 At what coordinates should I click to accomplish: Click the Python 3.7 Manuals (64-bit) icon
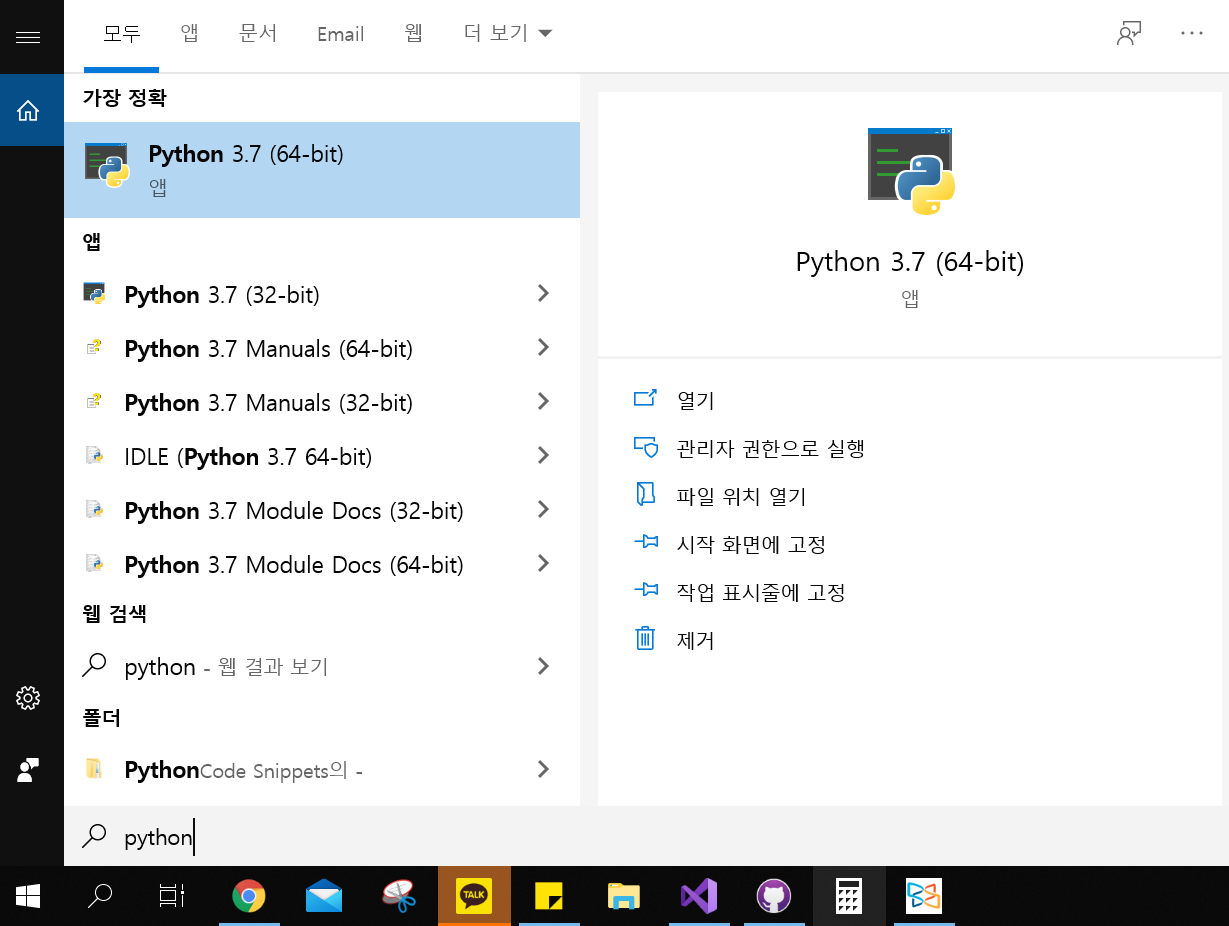[94, 348]
